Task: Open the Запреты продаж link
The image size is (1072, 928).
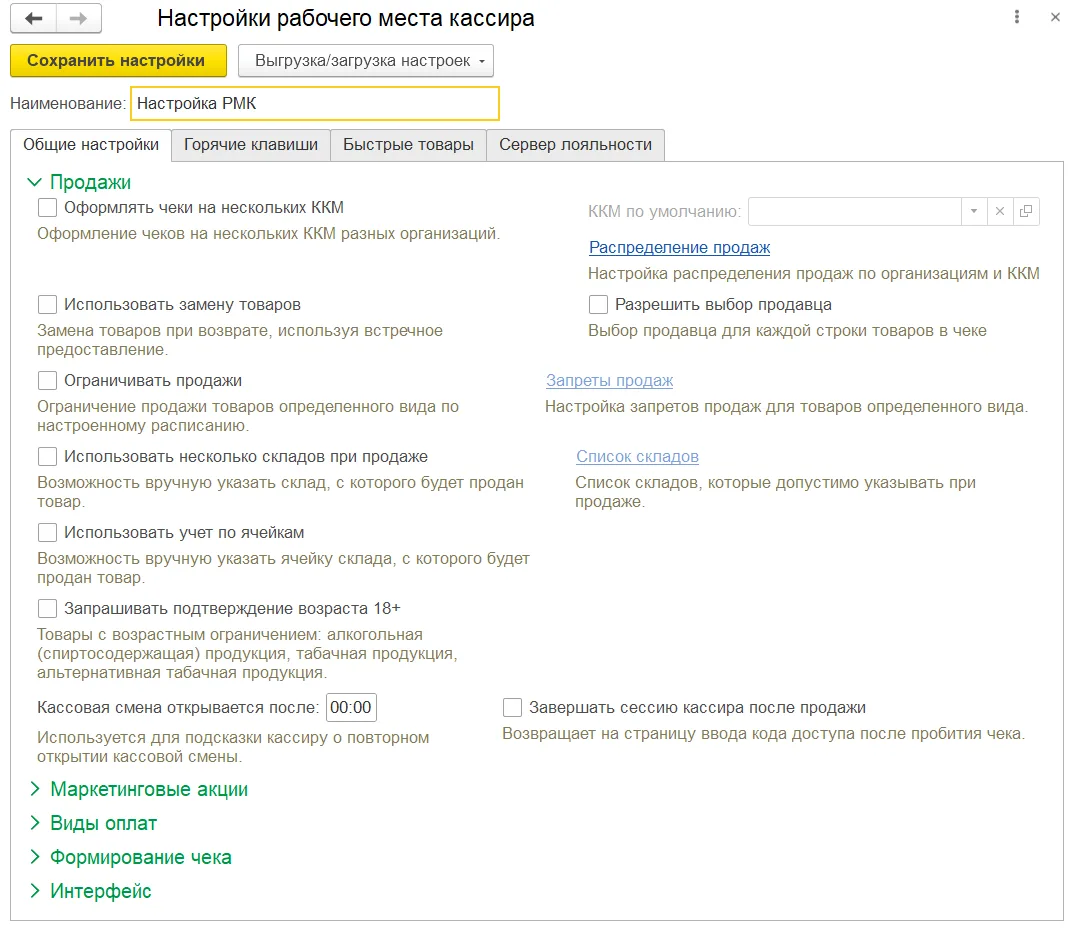Action: [609, 380]
